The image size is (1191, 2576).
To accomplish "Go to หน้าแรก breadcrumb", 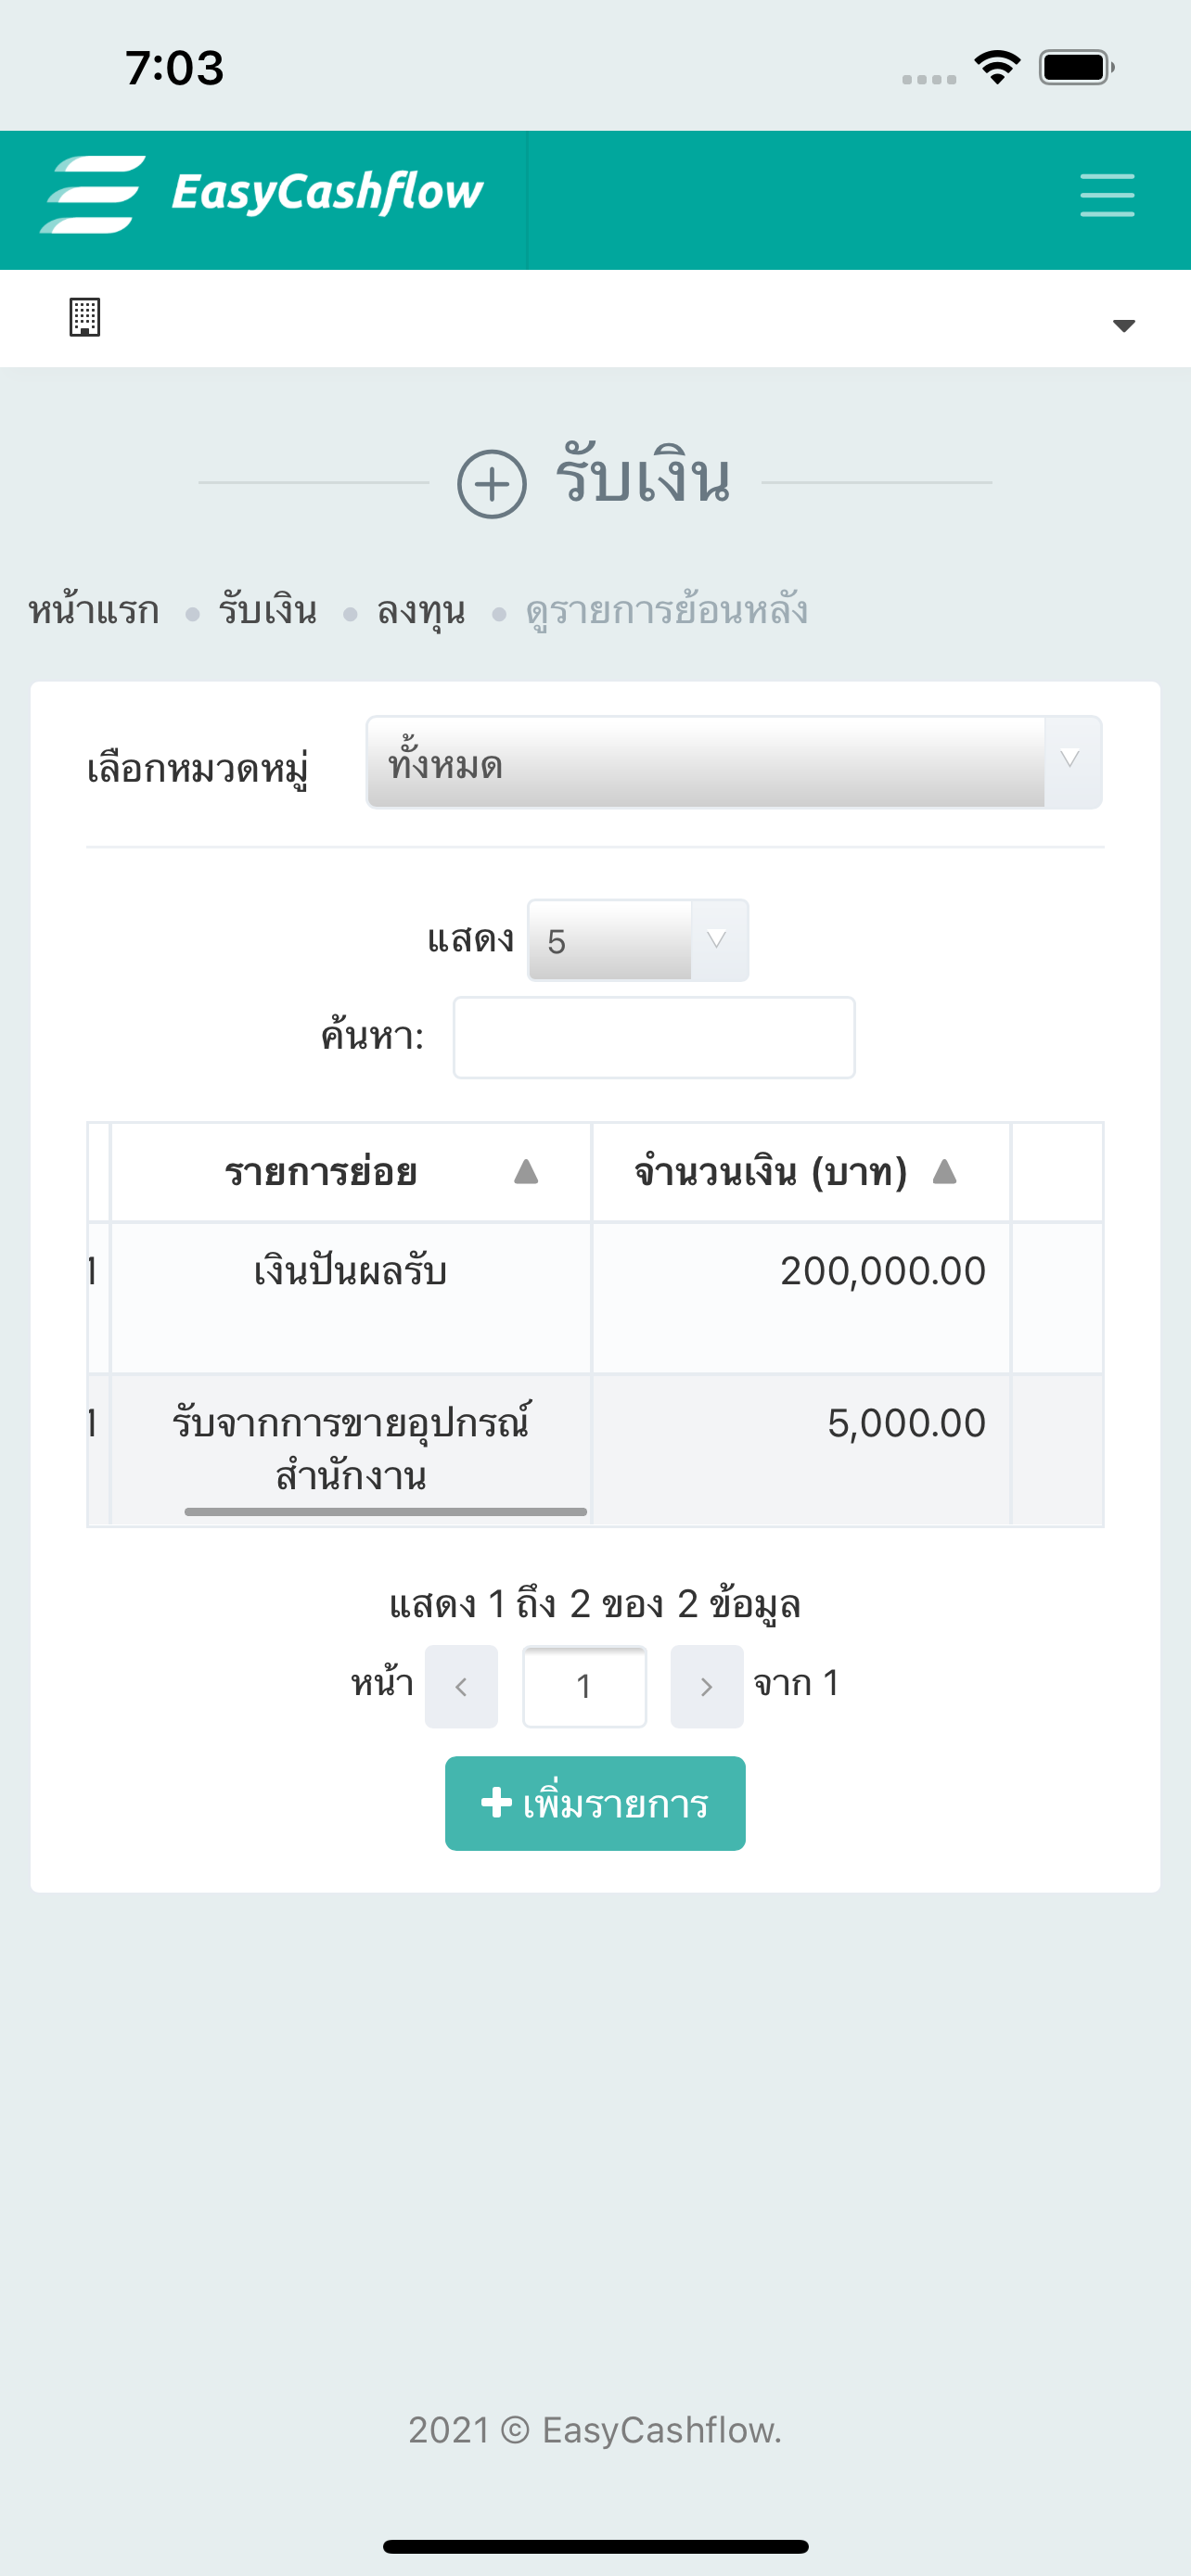I will coord(94,610).
